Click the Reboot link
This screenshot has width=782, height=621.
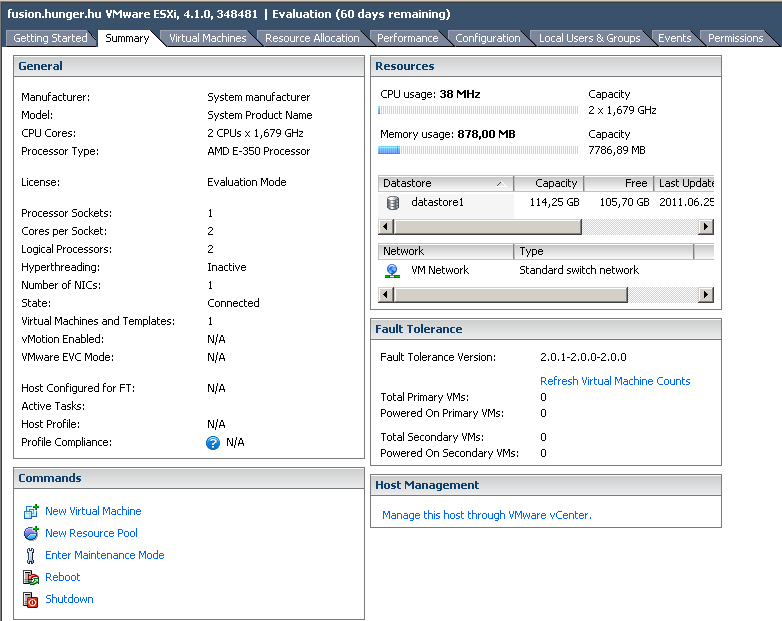62,577
